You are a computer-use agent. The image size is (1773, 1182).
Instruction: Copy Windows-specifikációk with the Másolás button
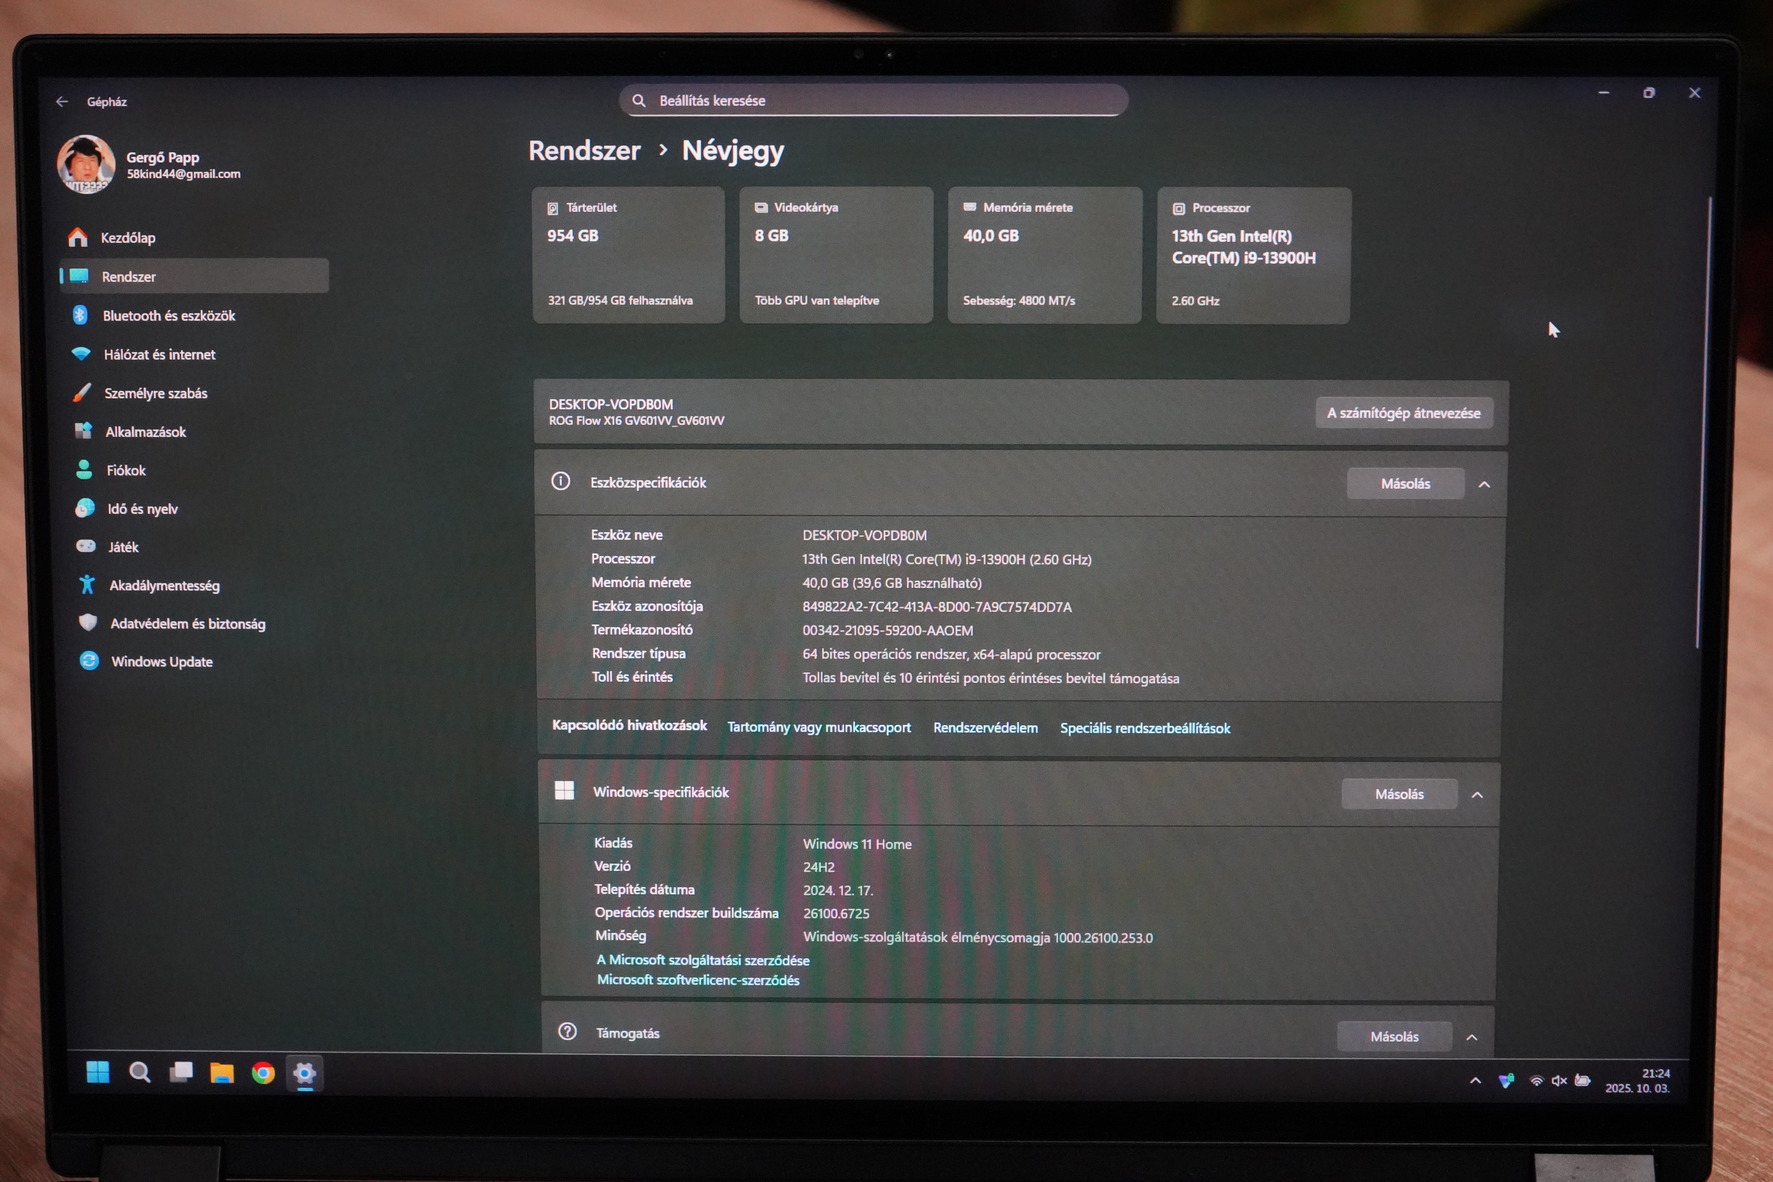(1399, 794)
